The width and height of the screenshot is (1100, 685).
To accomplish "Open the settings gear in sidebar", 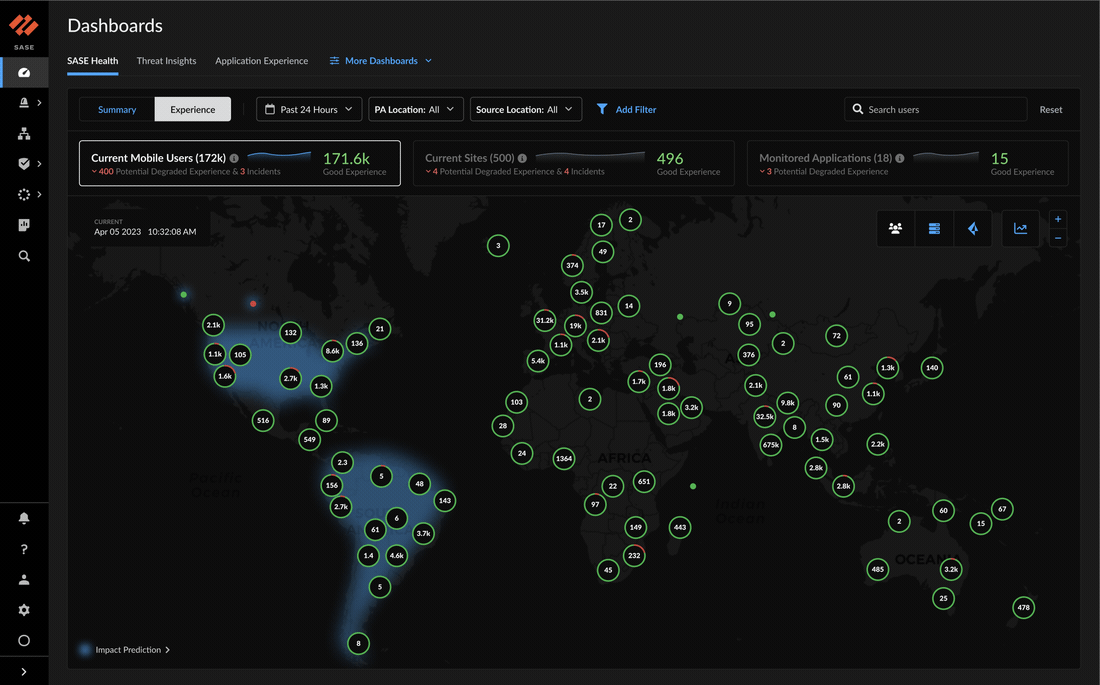I will click(x=24, y=609).
